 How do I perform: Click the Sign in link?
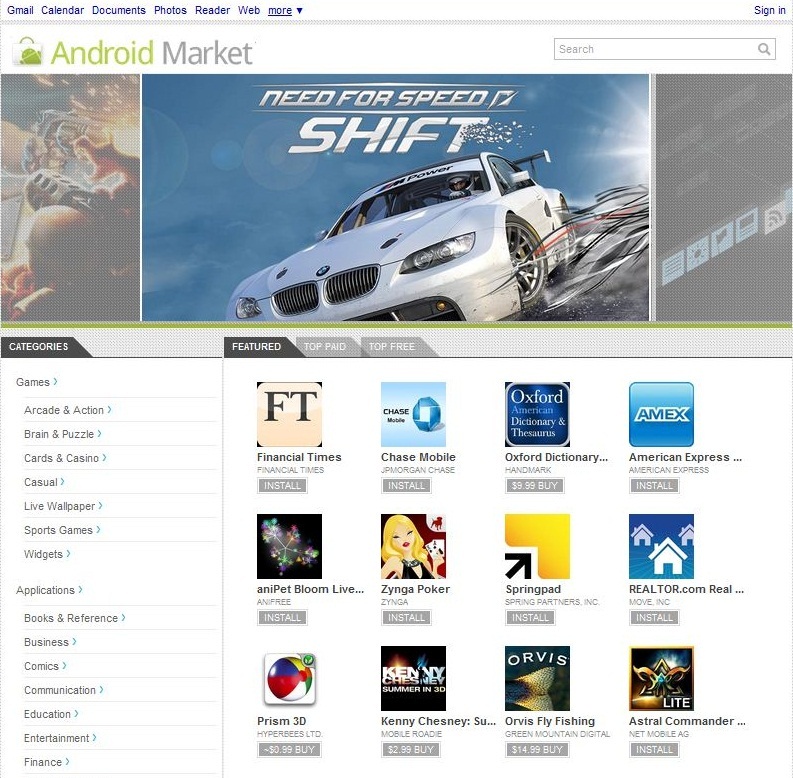(x=769, y=10)
